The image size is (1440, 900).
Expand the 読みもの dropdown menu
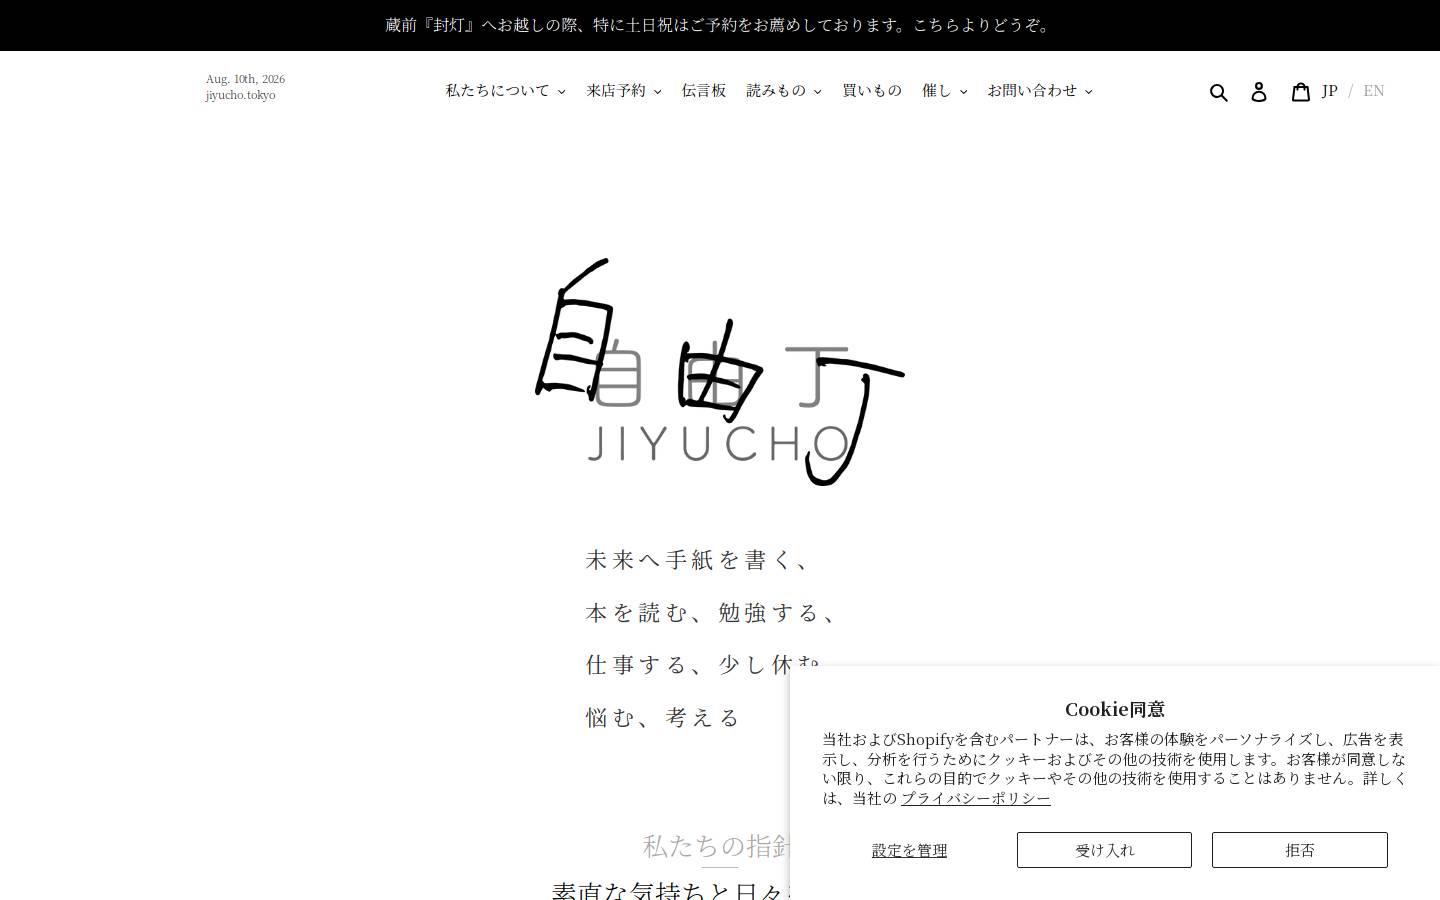point(784,91)
